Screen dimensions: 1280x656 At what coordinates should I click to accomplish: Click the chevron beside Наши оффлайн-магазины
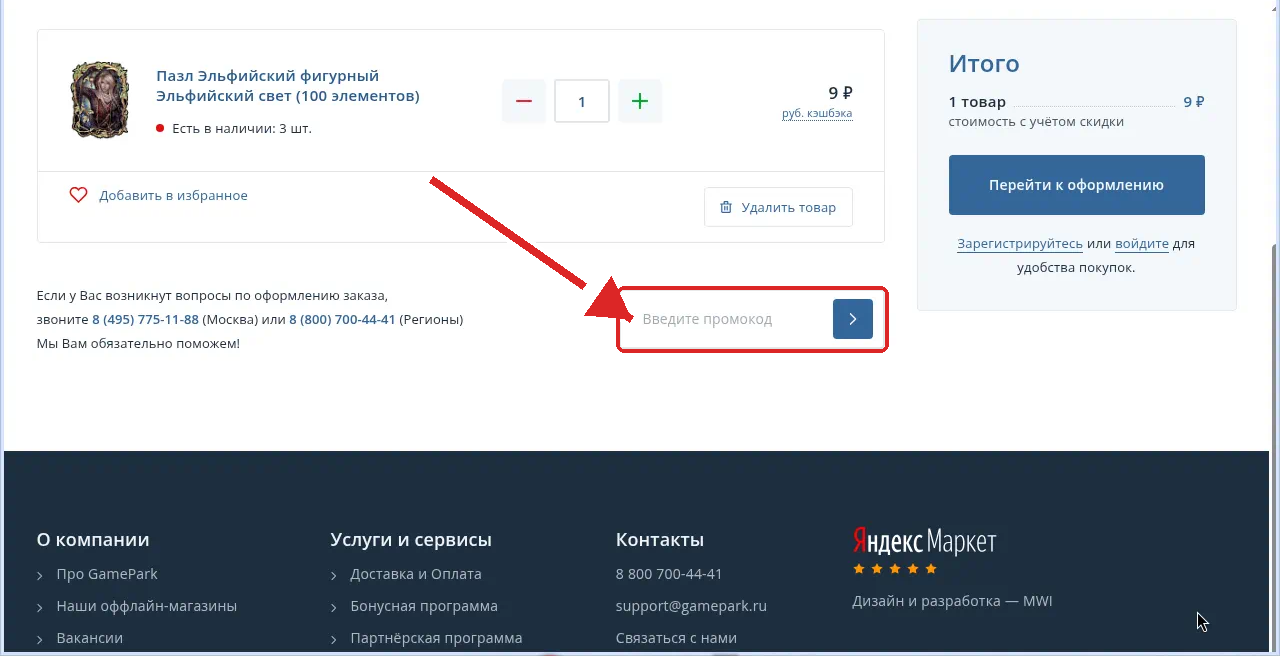(x=40, y=607)
